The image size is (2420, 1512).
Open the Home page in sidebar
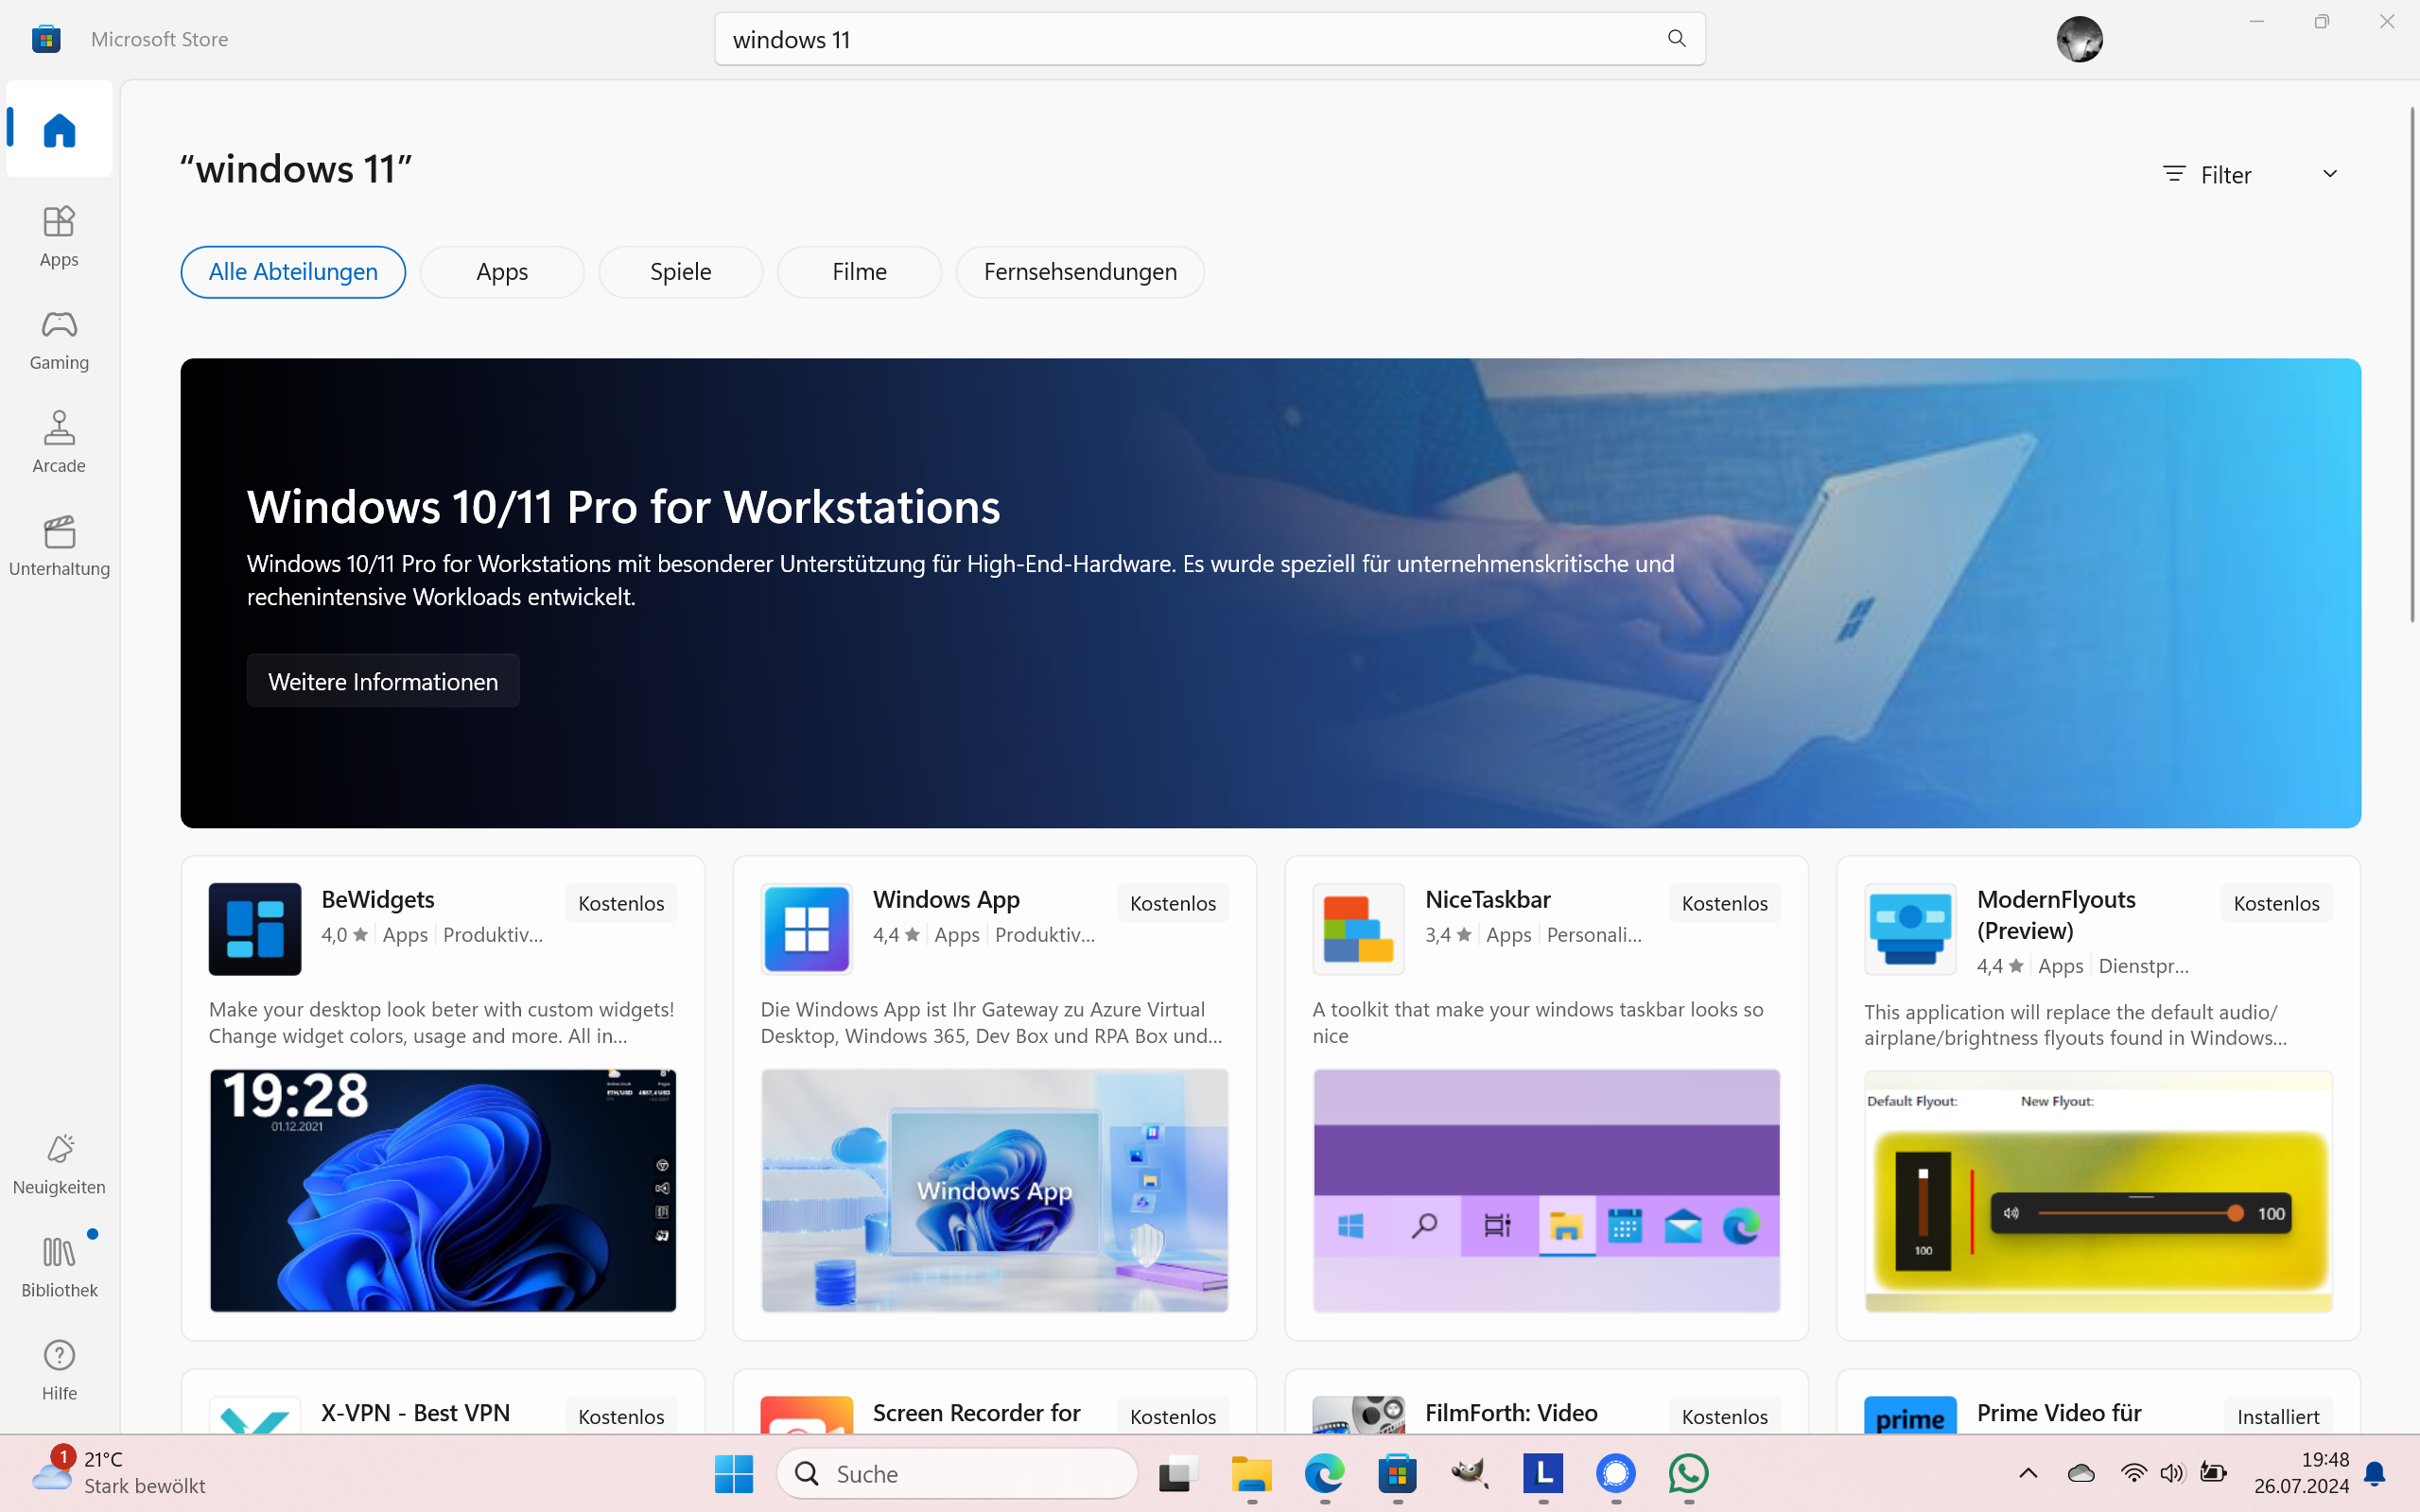point(59,130)
